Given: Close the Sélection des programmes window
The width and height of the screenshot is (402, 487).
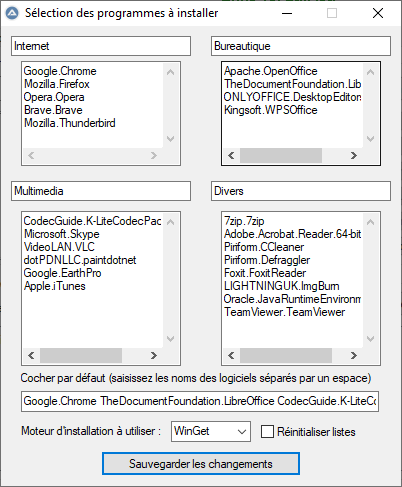Looking at the screenshot, I should 378,13.
